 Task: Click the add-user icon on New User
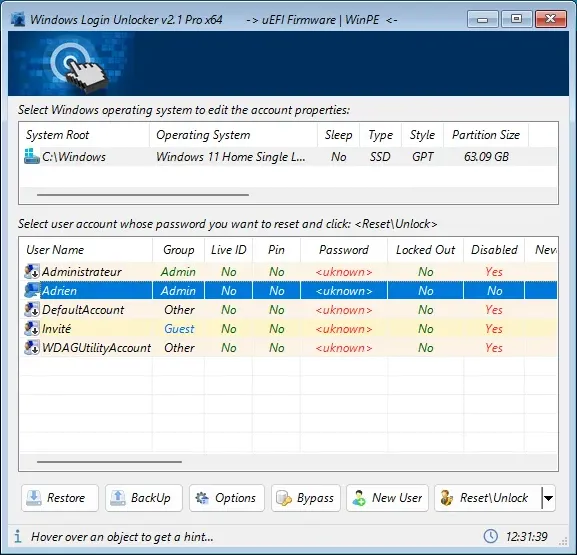[359, 498]
